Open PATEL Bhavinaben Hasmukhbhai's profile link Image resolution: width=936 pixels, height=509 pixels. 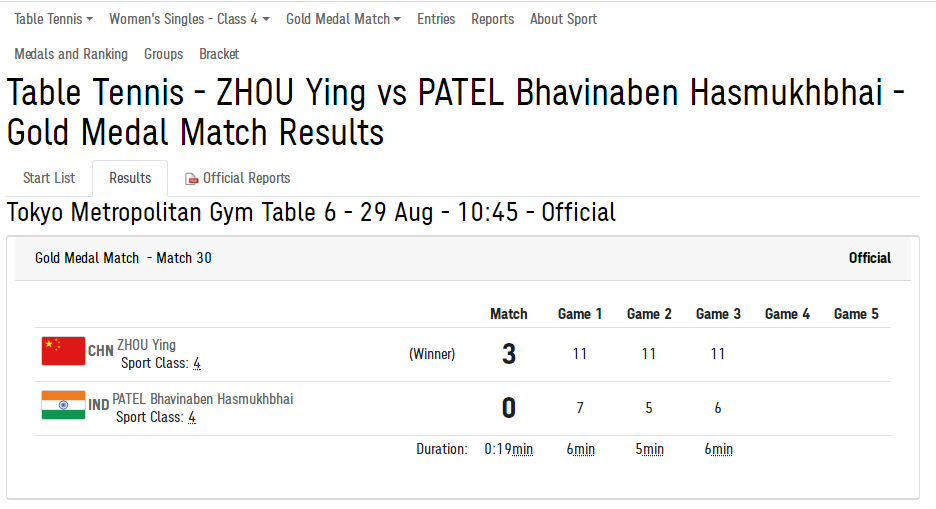point(202,399)
